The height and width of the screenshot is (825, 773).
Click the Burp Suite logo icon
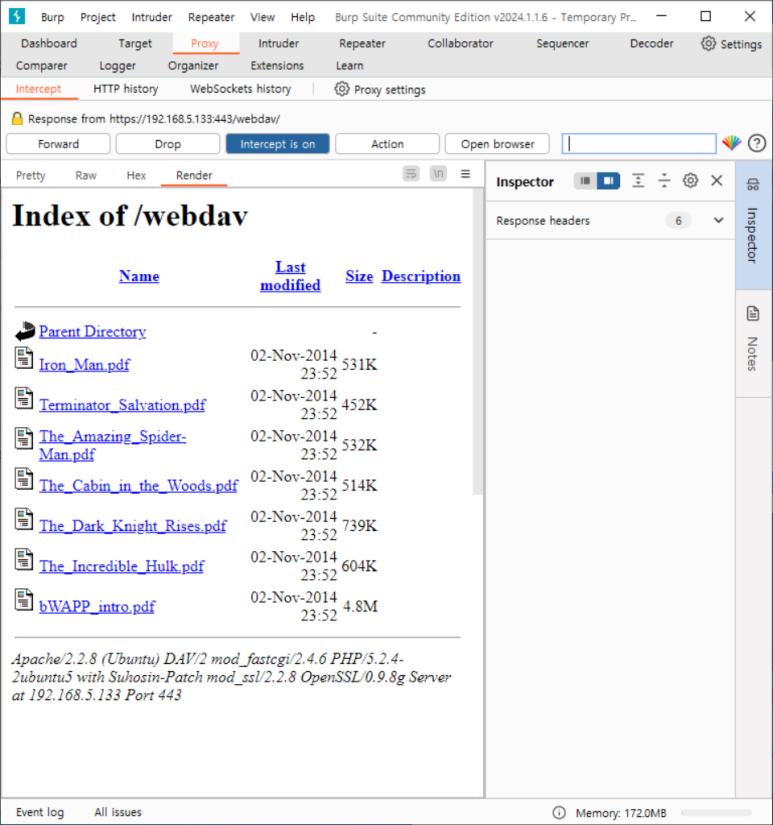coord(16,16)
